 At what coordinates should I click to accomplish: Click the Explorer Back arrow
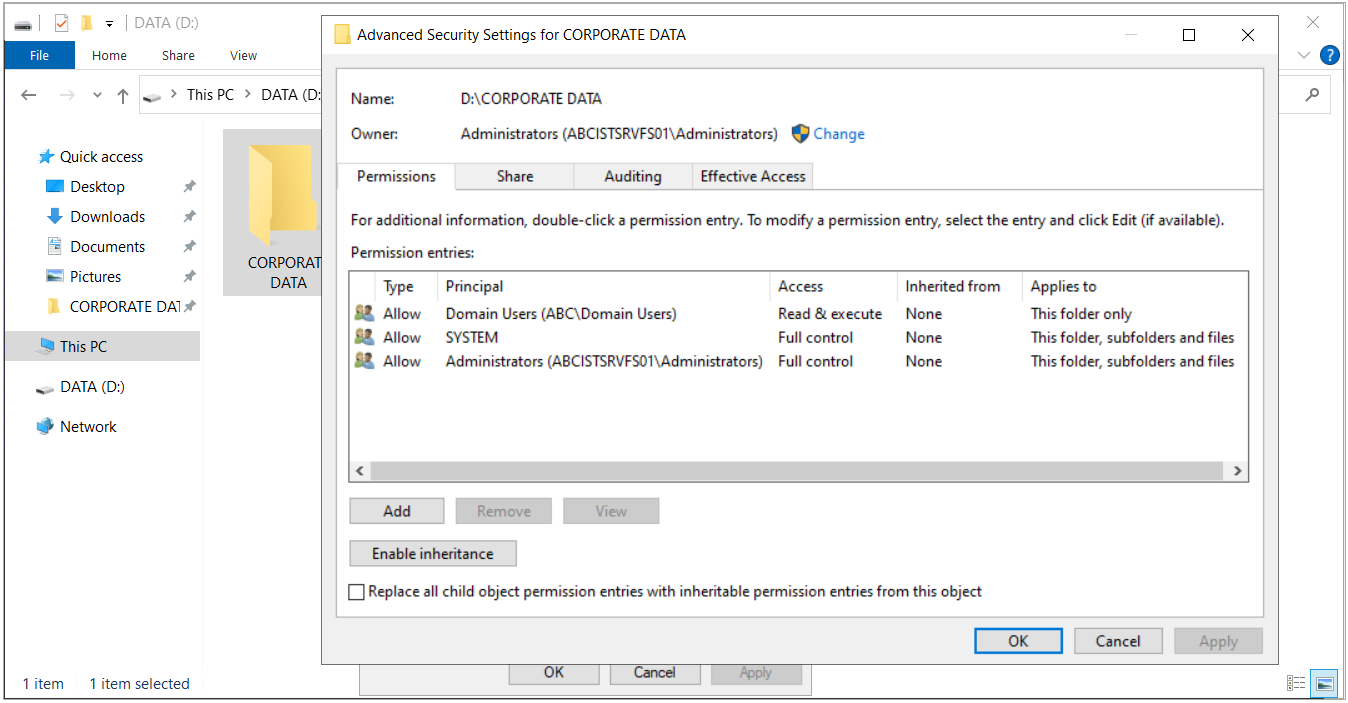[x=29, y=95]
